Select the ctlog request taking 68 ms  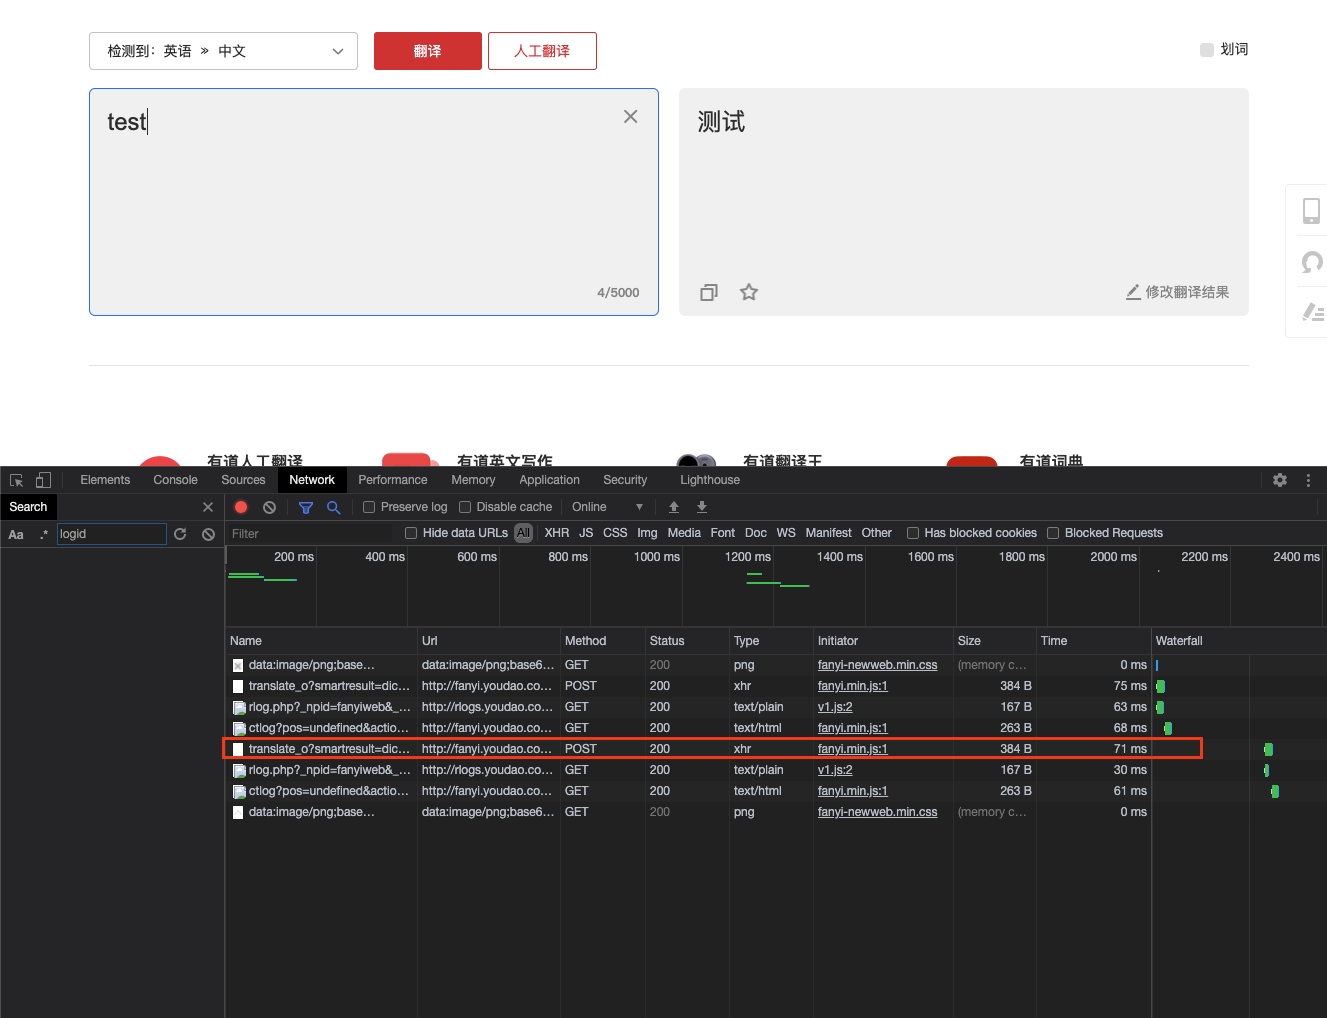tap(688, 728)
